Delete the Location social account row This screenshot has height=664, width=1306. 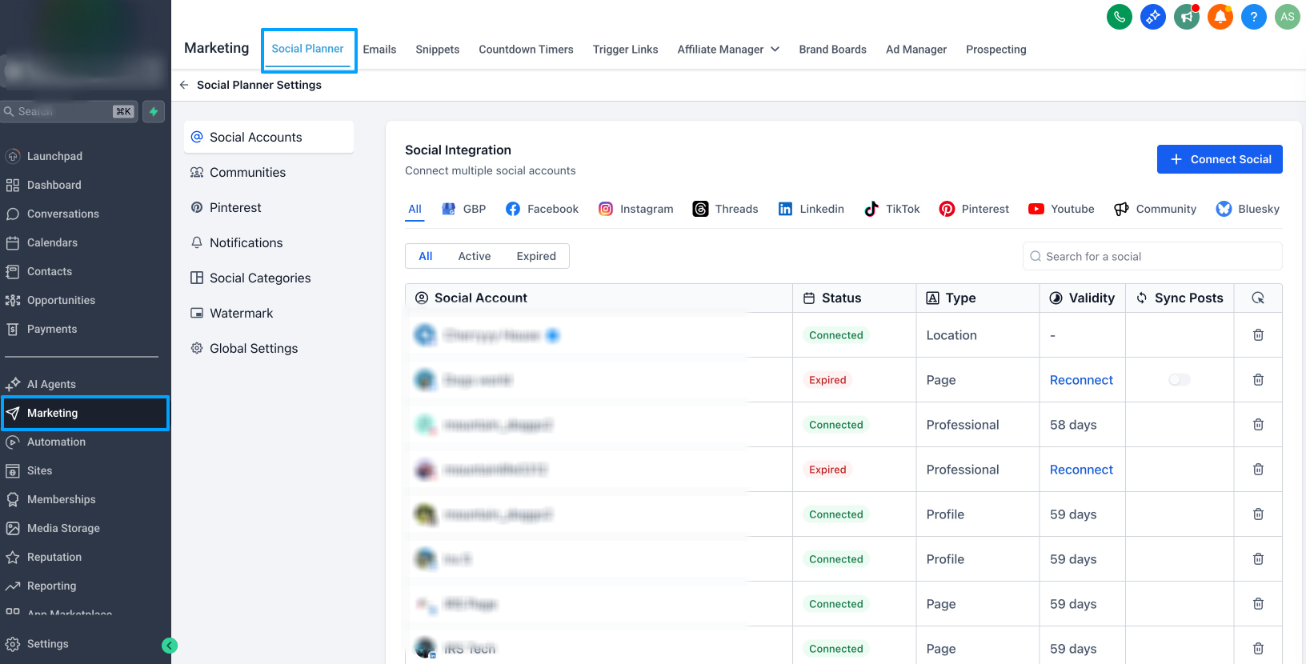[x=1258, y=335]
